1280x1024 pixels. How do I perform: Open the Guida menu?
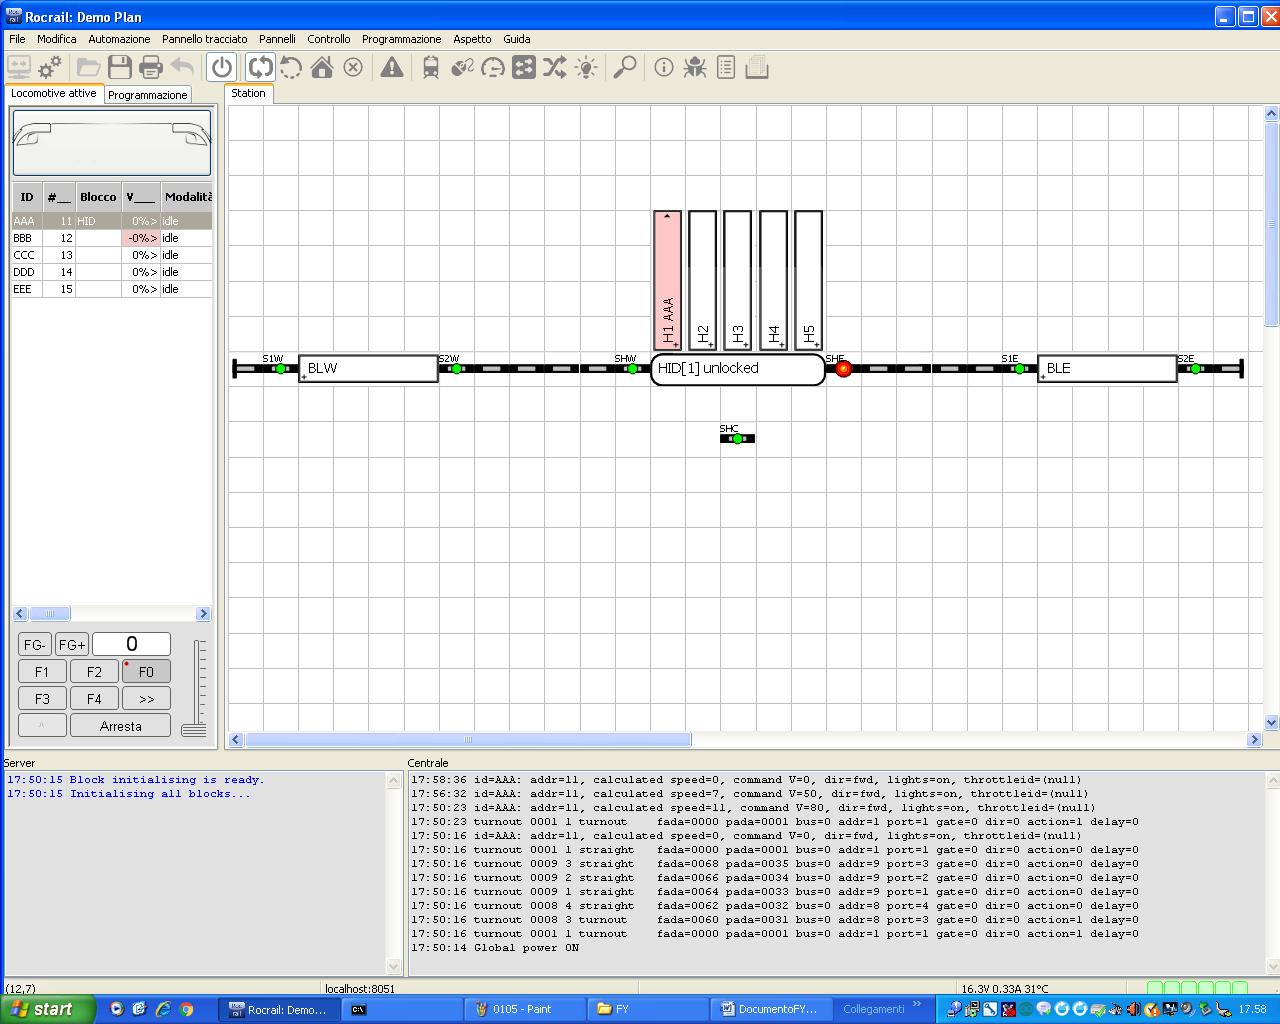pos(517,39)
